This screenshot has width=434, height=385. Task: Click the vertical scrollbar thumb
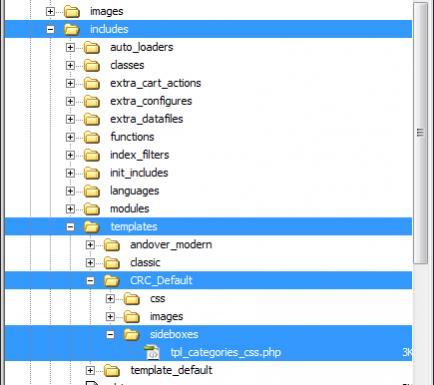point(420,133)
